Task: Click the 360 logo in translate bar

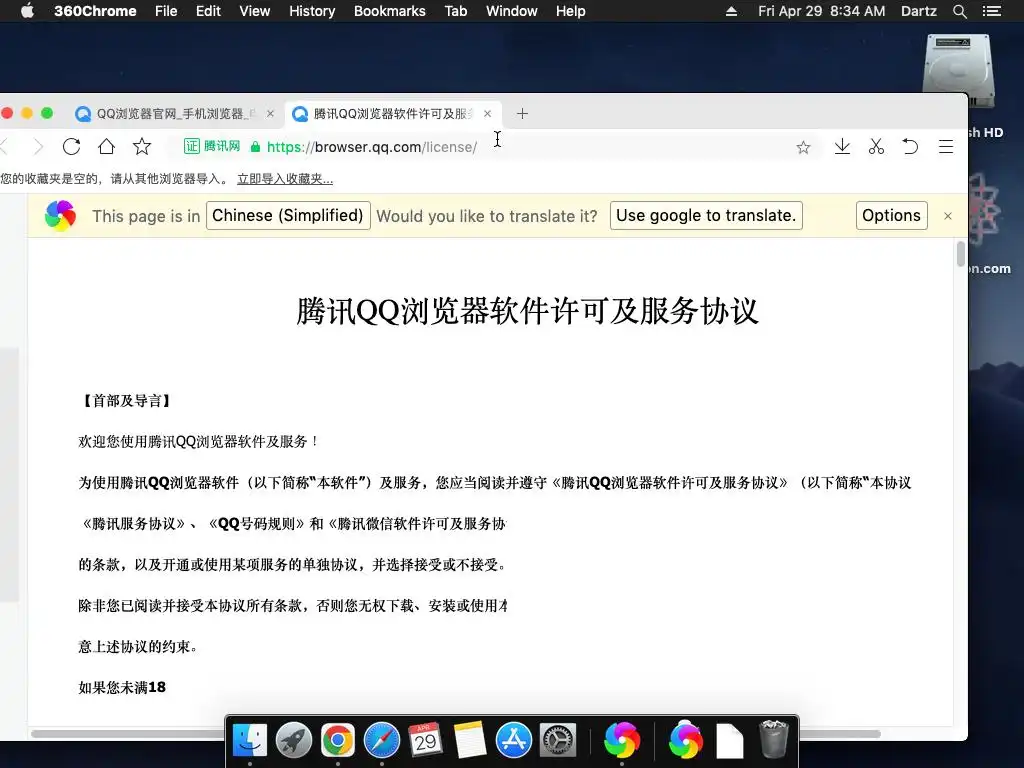Action: click(x=60, y=216)
